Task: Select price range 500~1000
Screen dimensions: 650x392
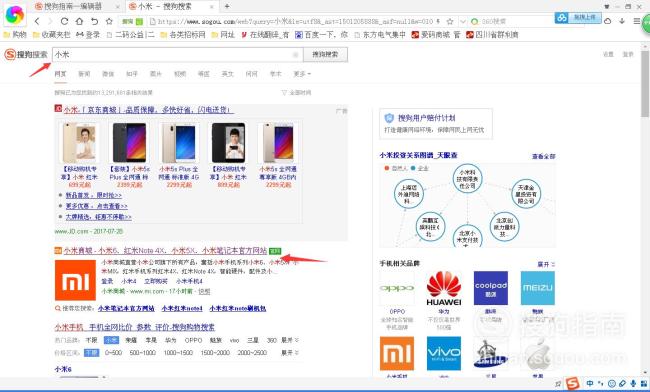Action: tap(143, 353)
